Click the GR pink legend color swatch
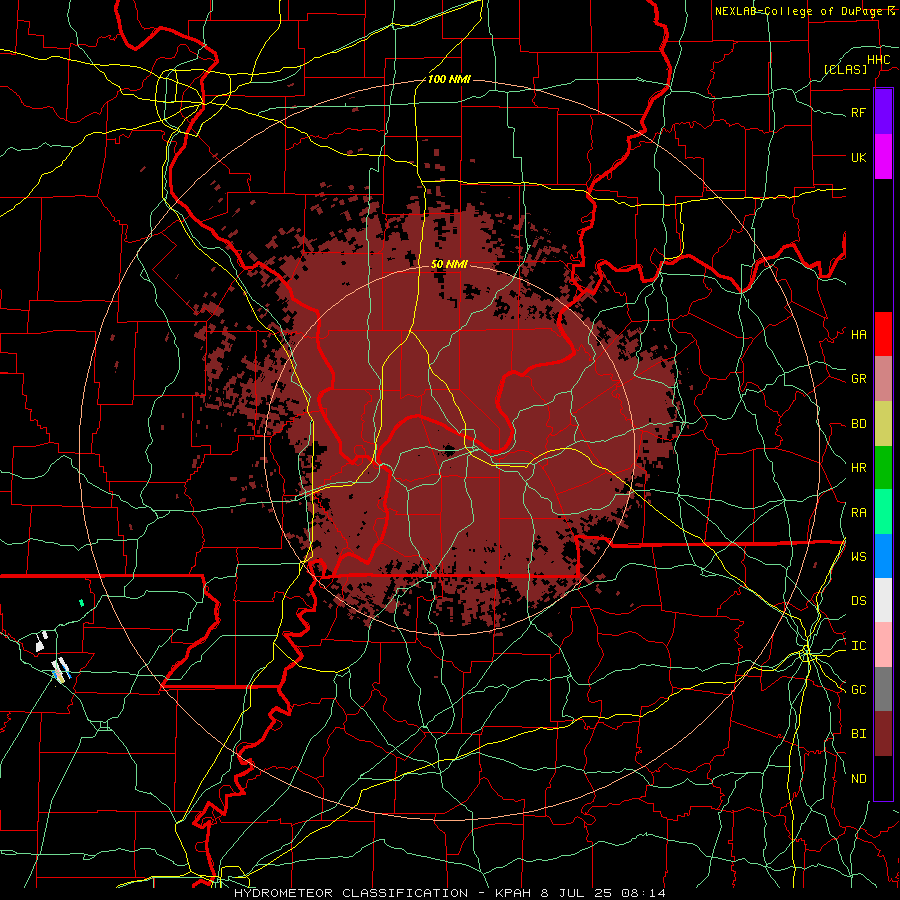900x900 pixels. coord(883,379)
